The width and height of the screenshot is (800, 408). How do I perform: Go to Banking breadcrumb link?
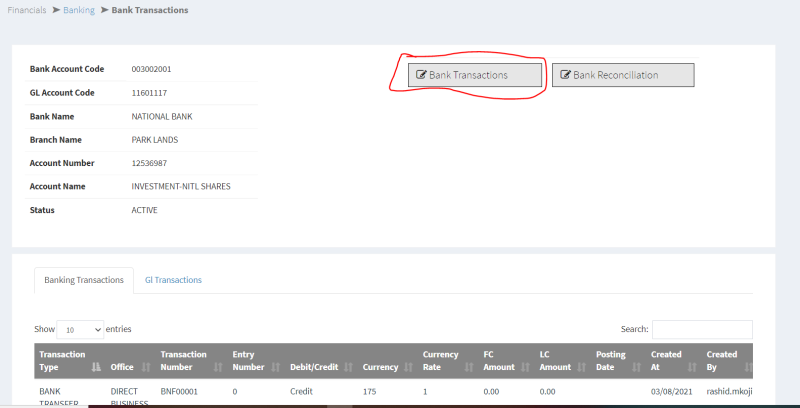pos(80,10)
